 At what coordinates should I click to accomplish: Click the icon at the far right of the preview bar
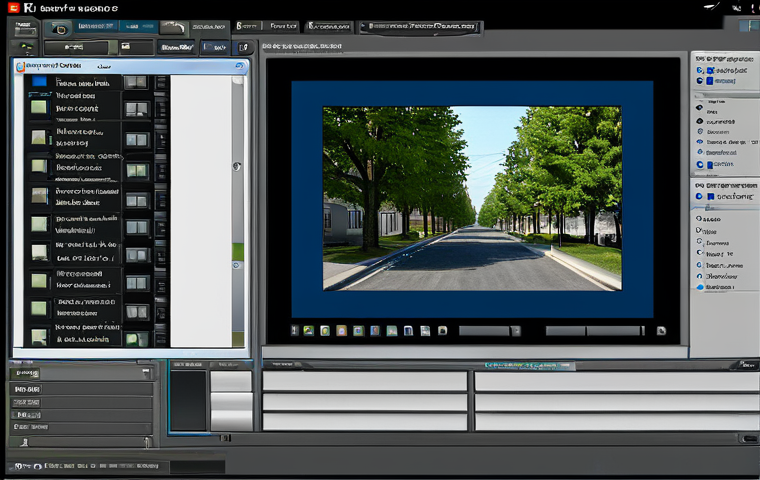pyautogui.click(x=661, y=331)
